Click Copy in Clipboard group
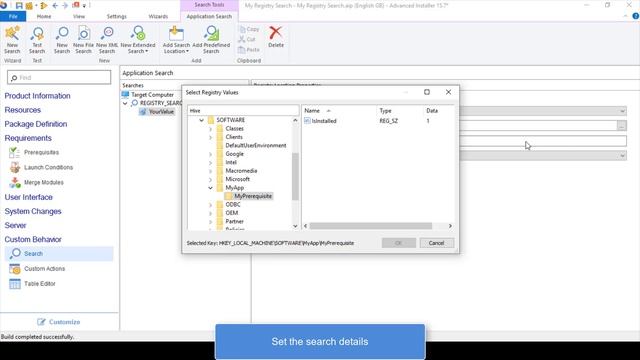Image resolution: width=640 pixels, height=360 pixels. 249,29
